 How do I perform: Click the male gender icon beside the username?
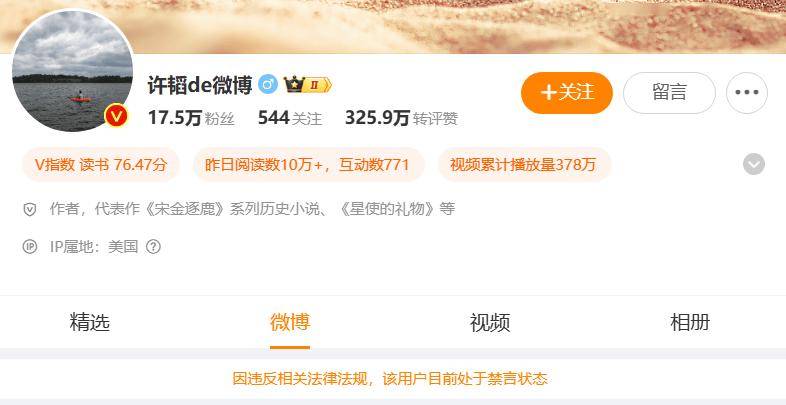coord(268,85)
